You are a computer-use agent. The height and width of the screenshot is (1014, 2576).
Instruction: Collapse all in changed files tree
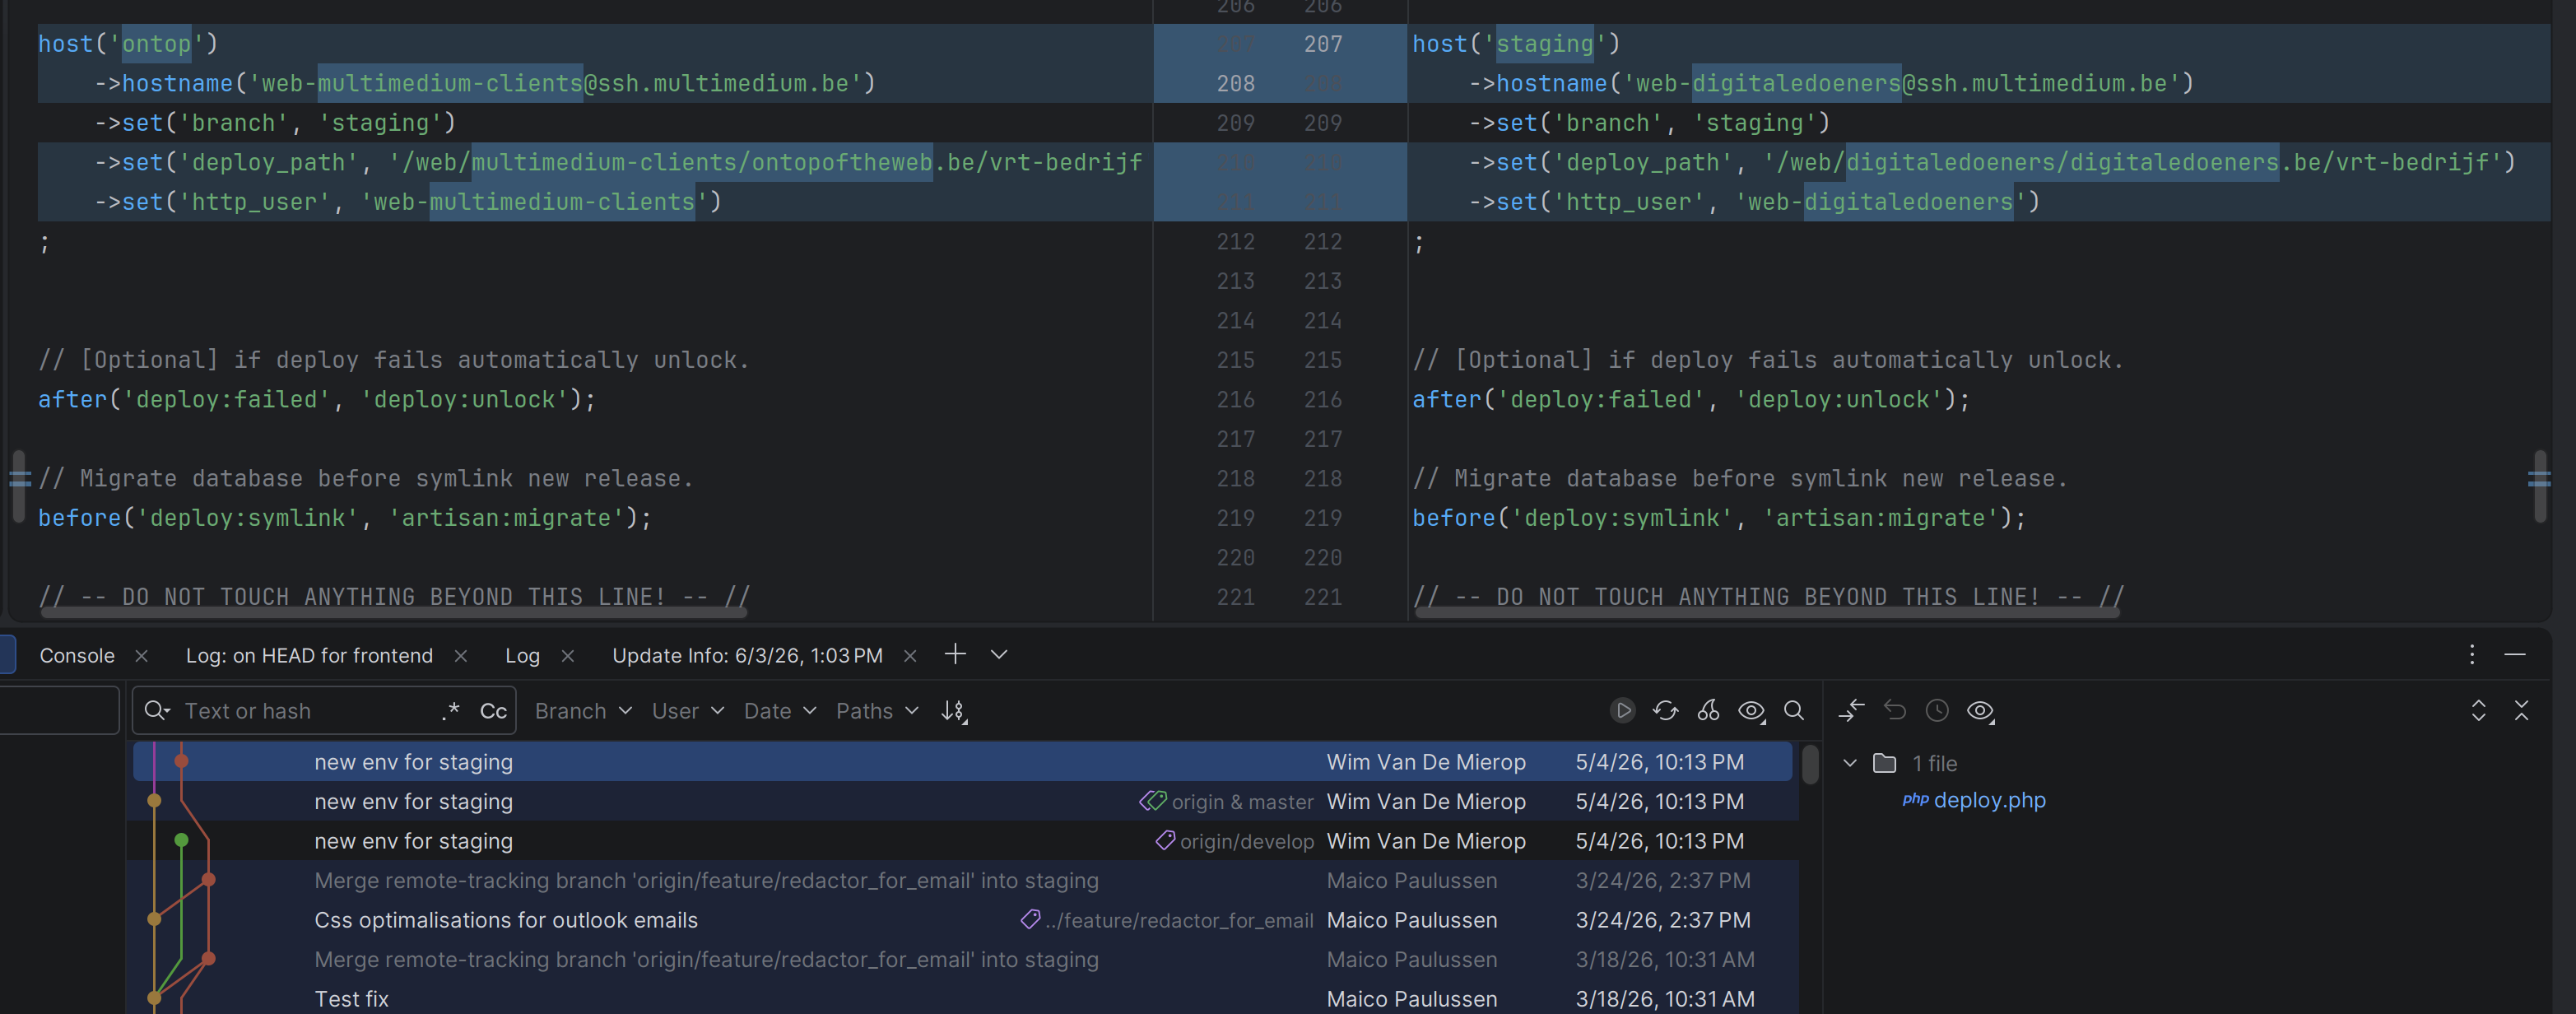(x=2521, y=710)
